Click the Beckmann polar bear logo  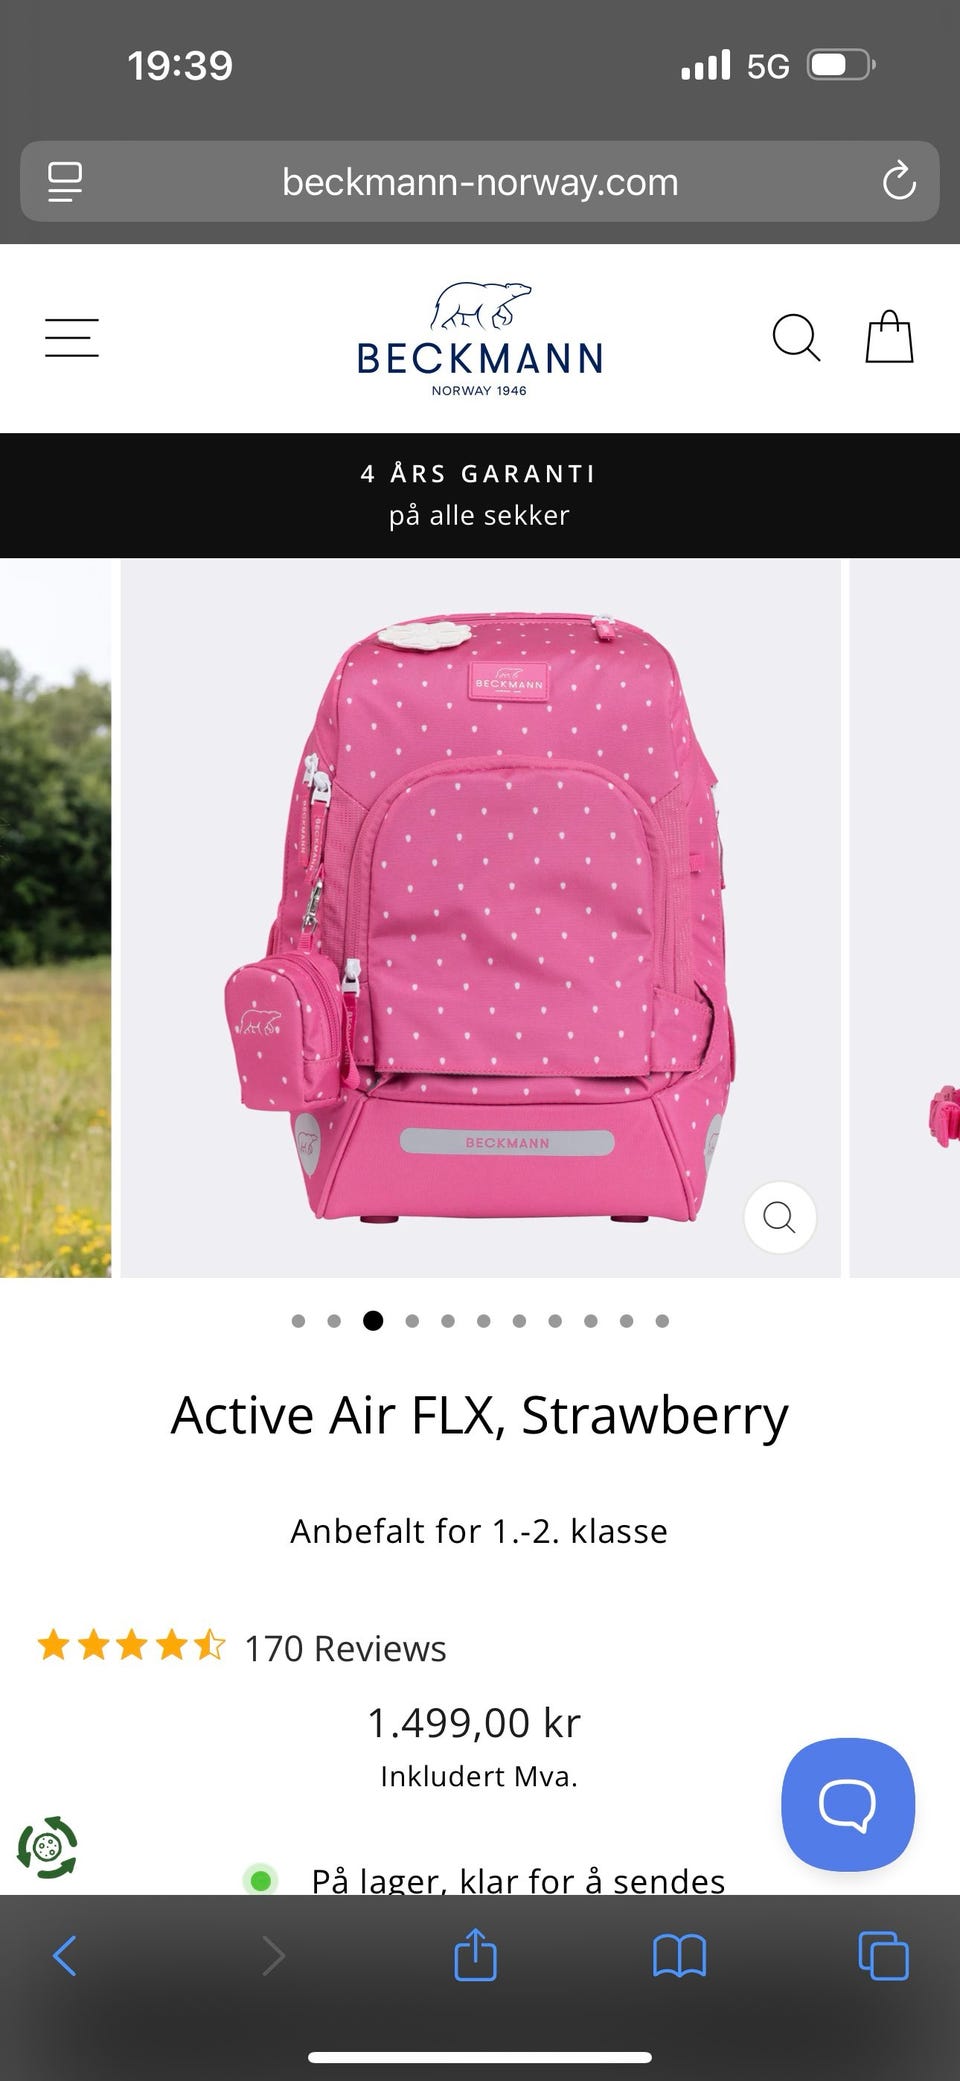(480, 340)
